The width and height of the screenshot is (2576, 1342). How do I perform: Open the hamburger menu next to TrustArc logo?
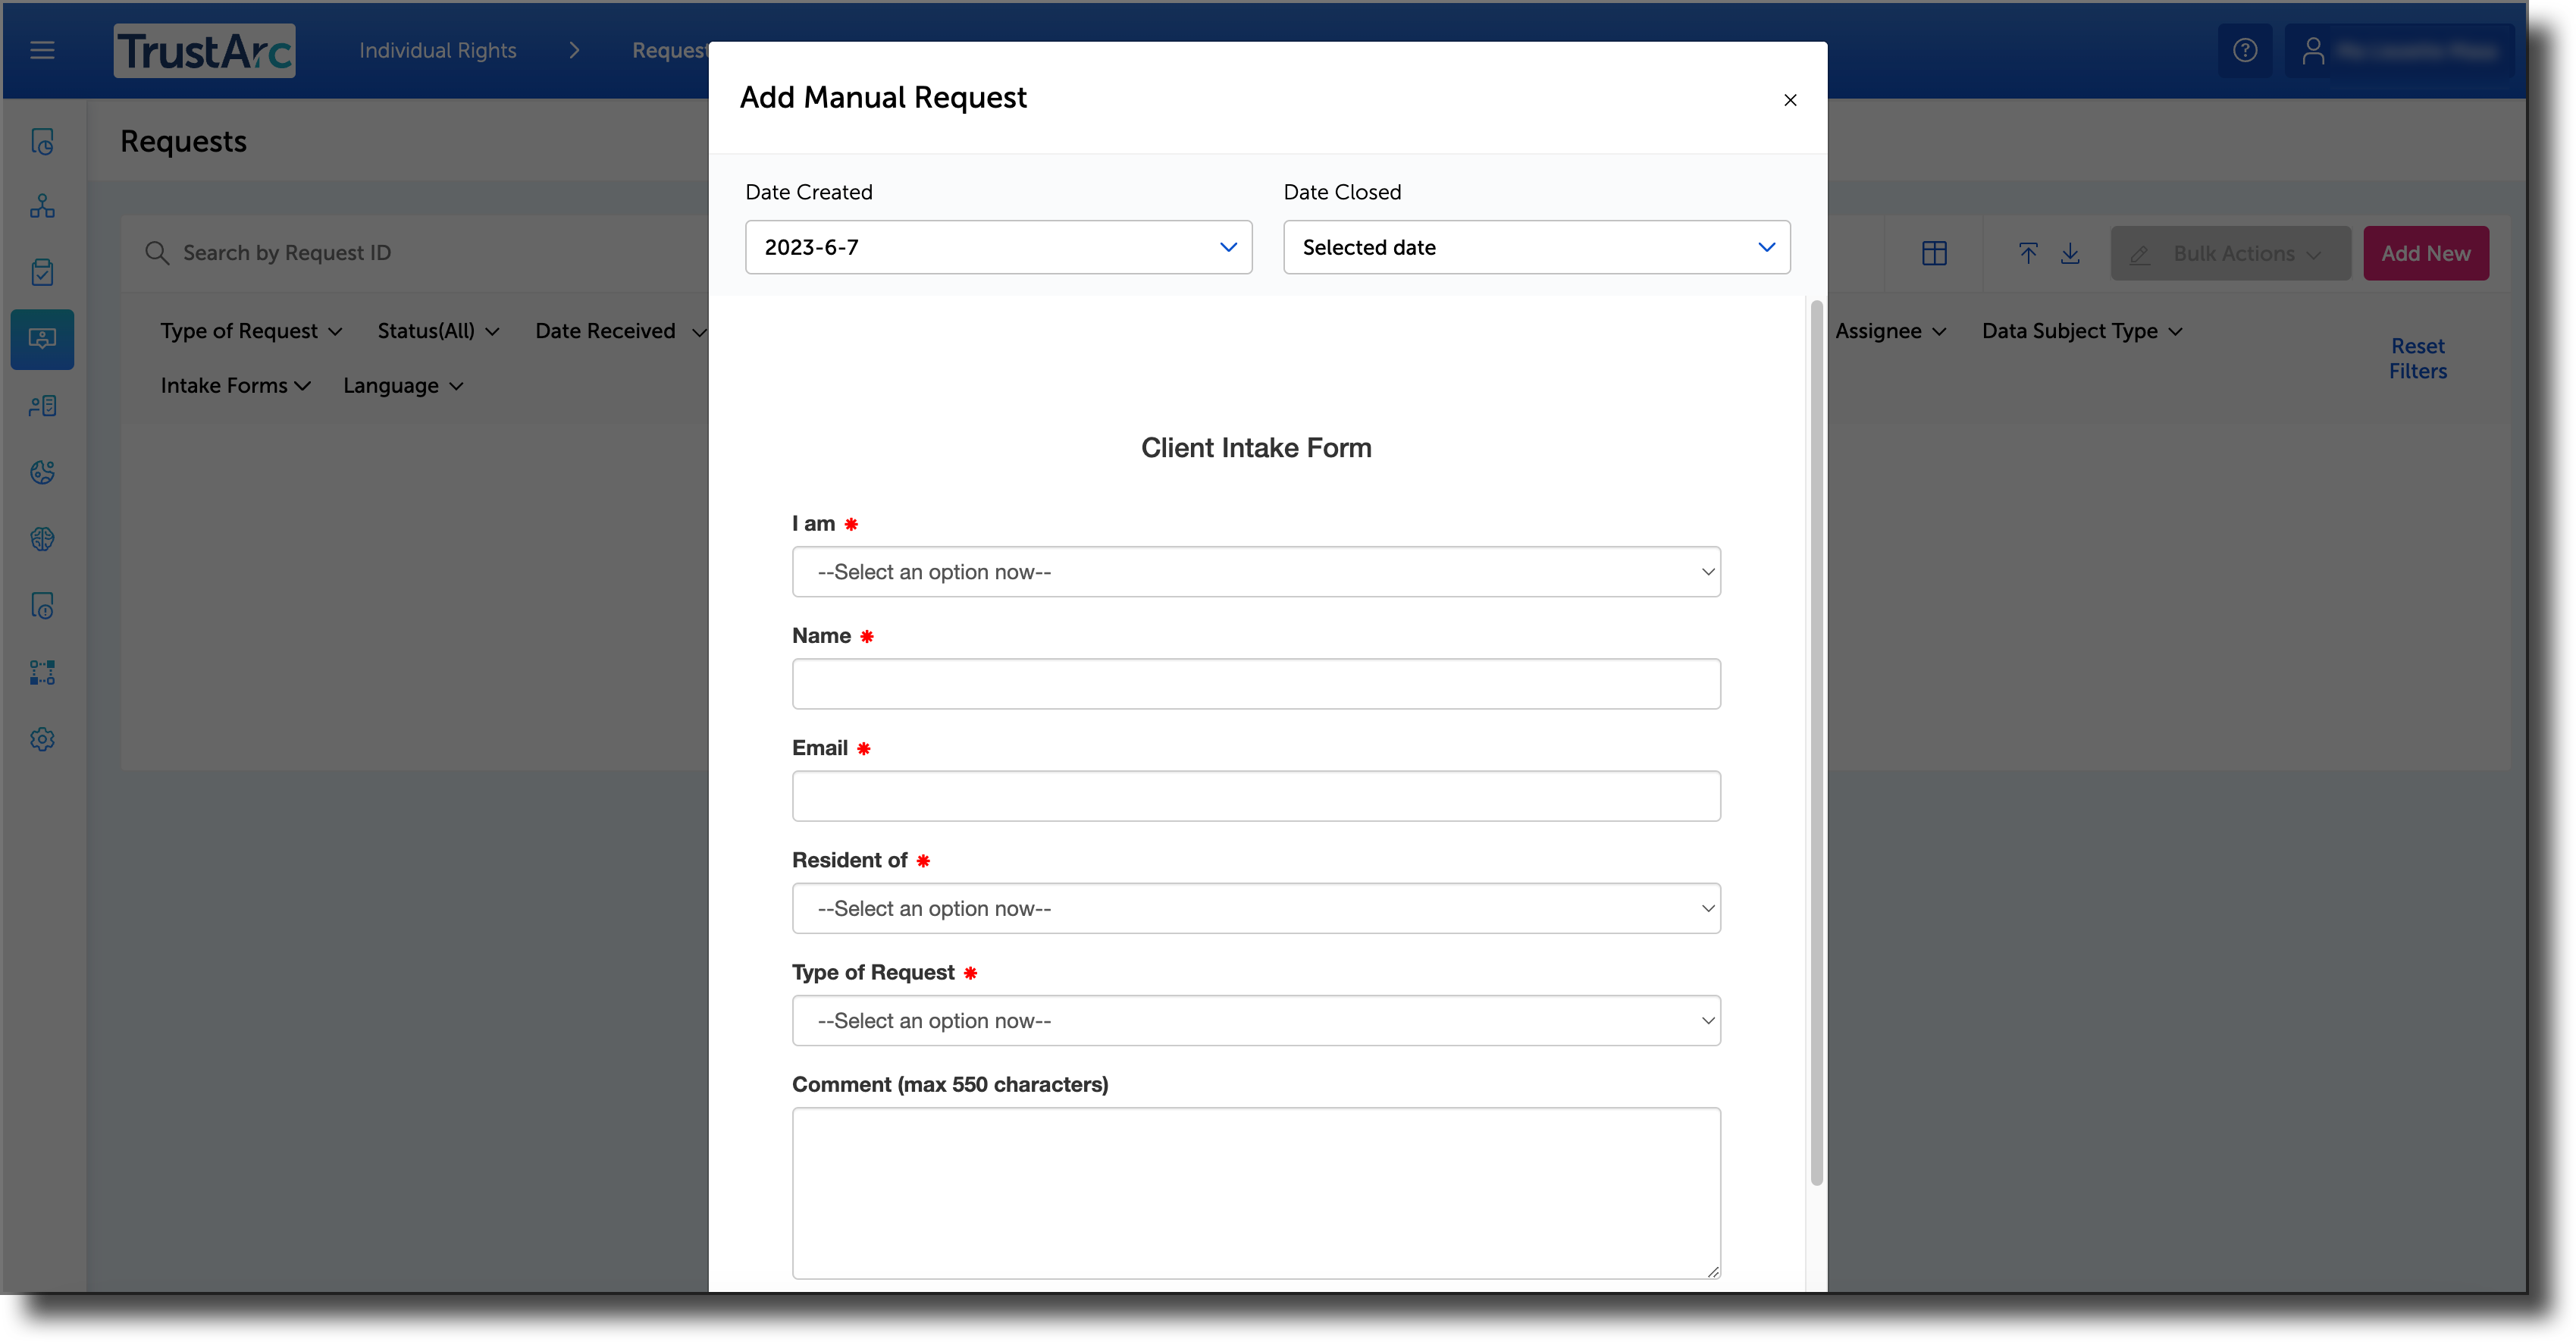coord(42,49)
